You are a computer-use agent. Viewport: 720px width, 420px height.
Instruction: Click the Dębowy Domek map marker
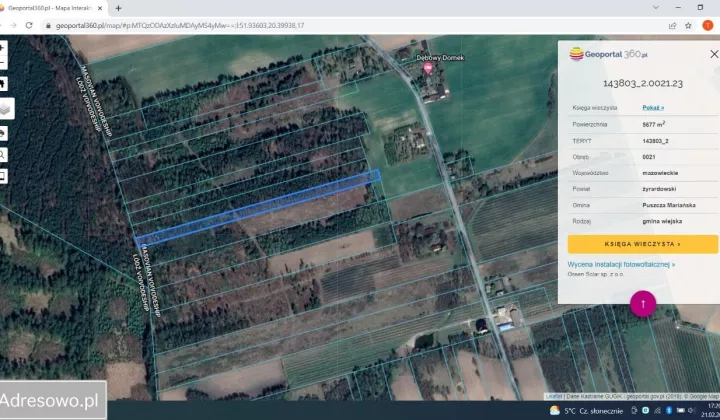429,68
